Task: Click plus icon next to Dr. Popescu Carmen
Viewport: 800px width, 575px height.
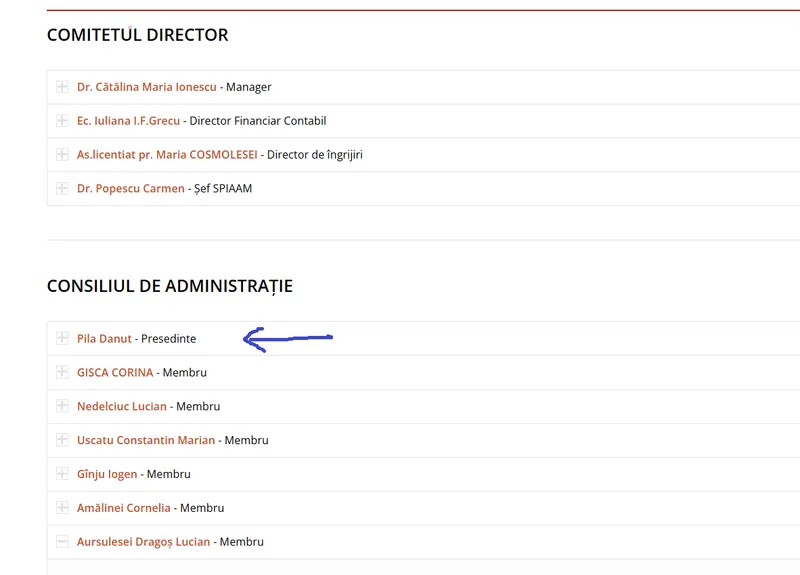Action: click(62, 188)
